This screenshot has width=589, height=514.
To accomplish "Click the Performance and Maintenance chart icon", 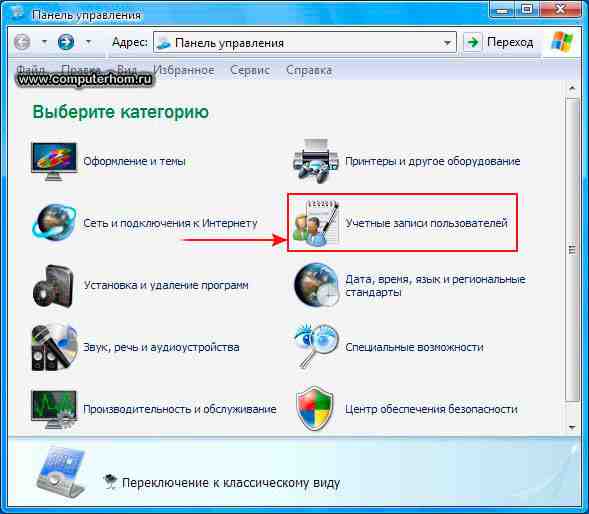I will (54, 410).
